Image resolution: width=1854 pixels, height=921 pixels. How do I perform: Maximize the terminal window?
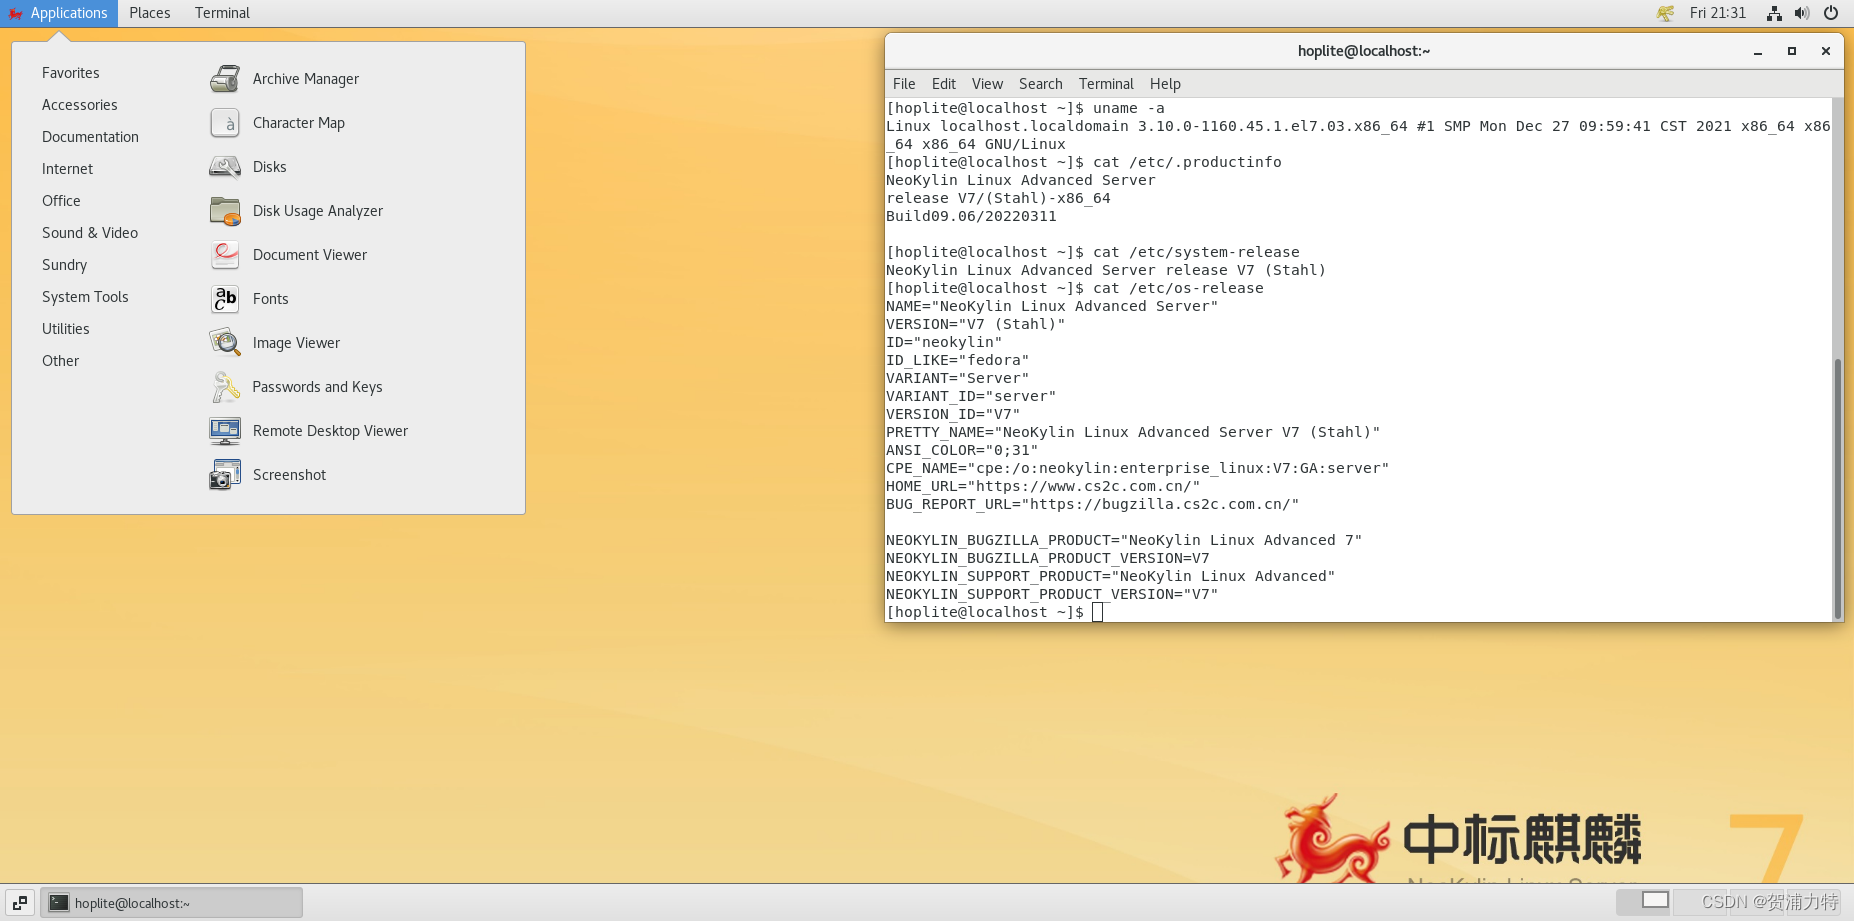point(1792,51)
